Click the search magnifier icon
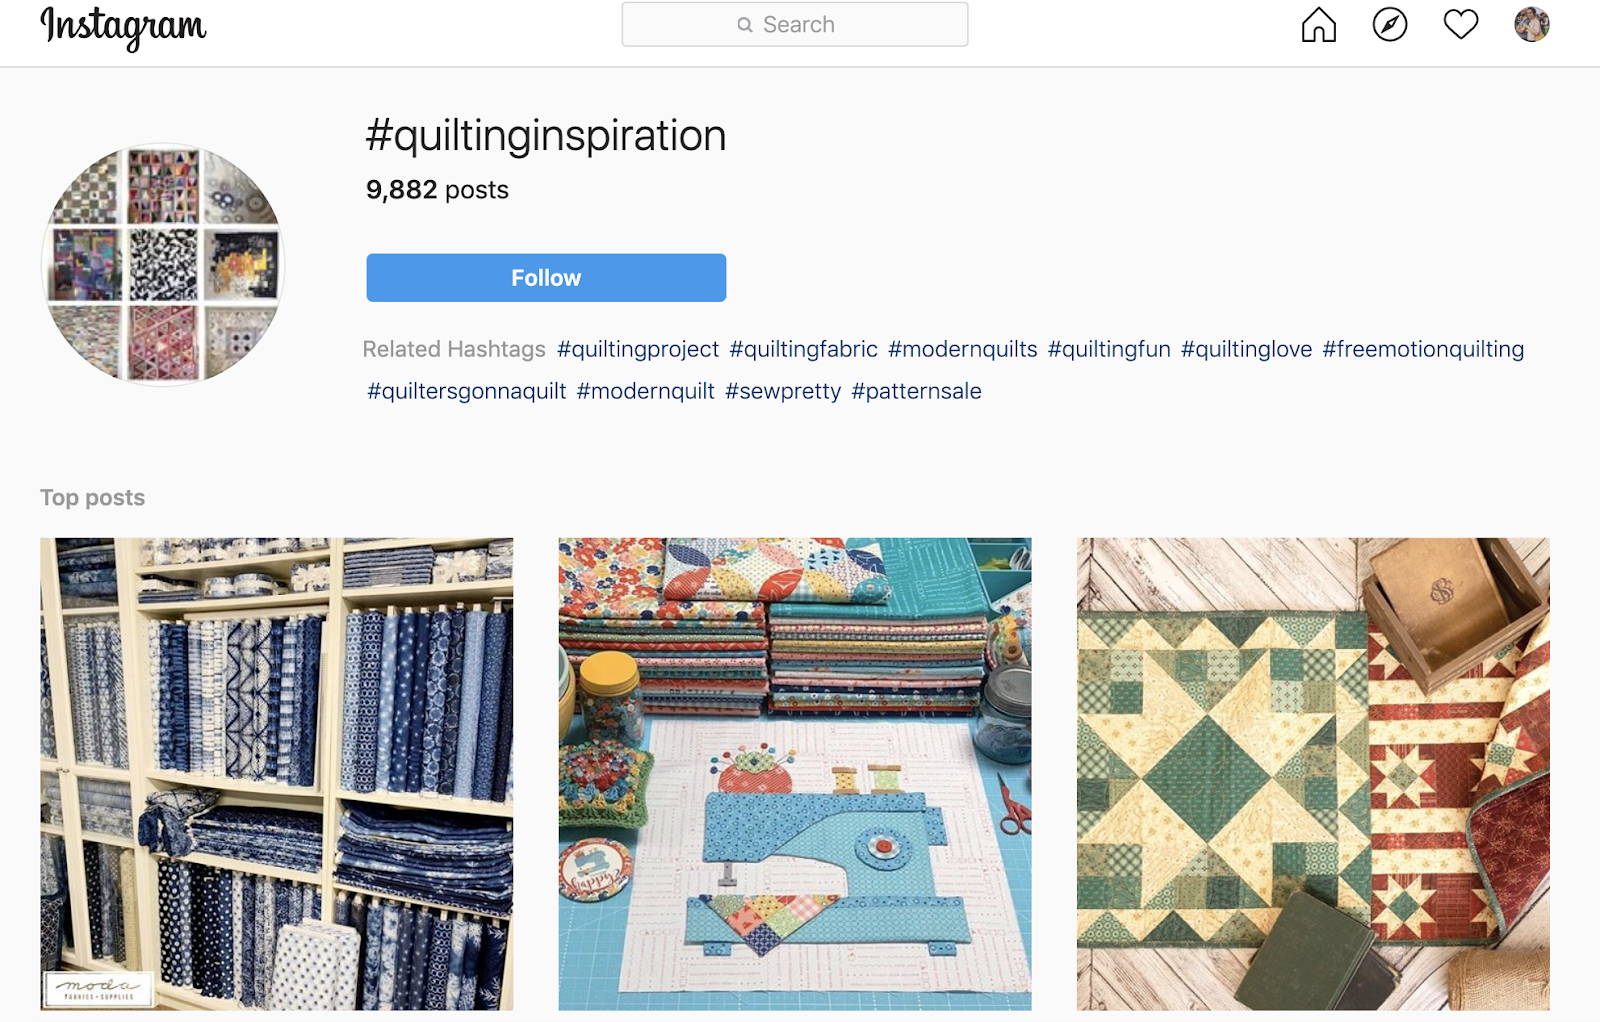Screen dimensions: 1600x1022 [x=744, y=25]
